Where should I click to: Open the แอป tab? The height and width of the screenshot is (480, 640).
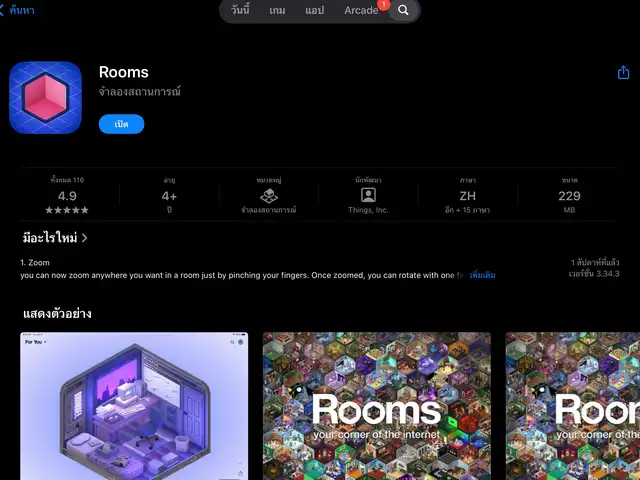(x=314, y=10)
